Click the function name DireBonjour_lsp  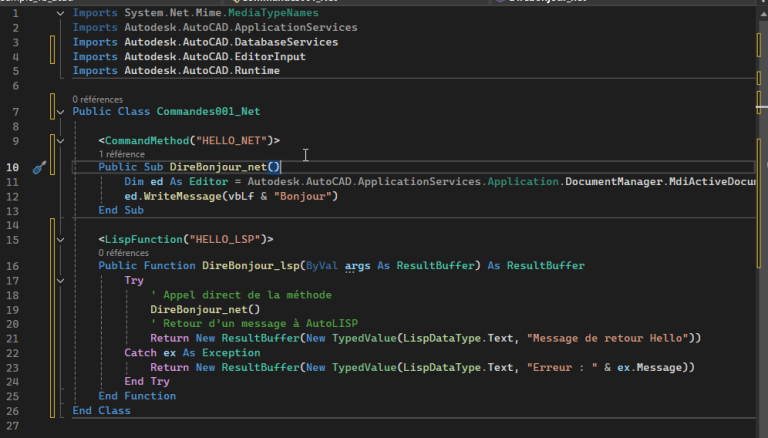(251, 266)
